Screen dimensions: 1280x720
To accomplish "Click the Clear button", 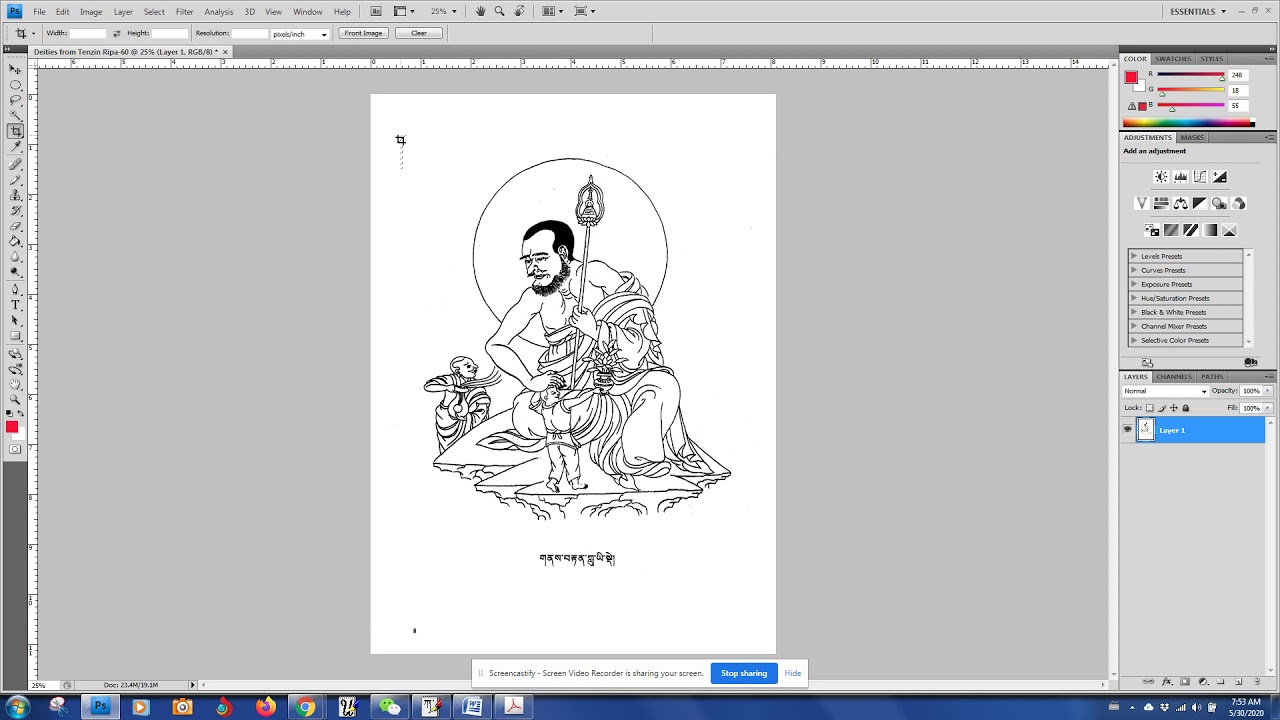I will point(419,33).
